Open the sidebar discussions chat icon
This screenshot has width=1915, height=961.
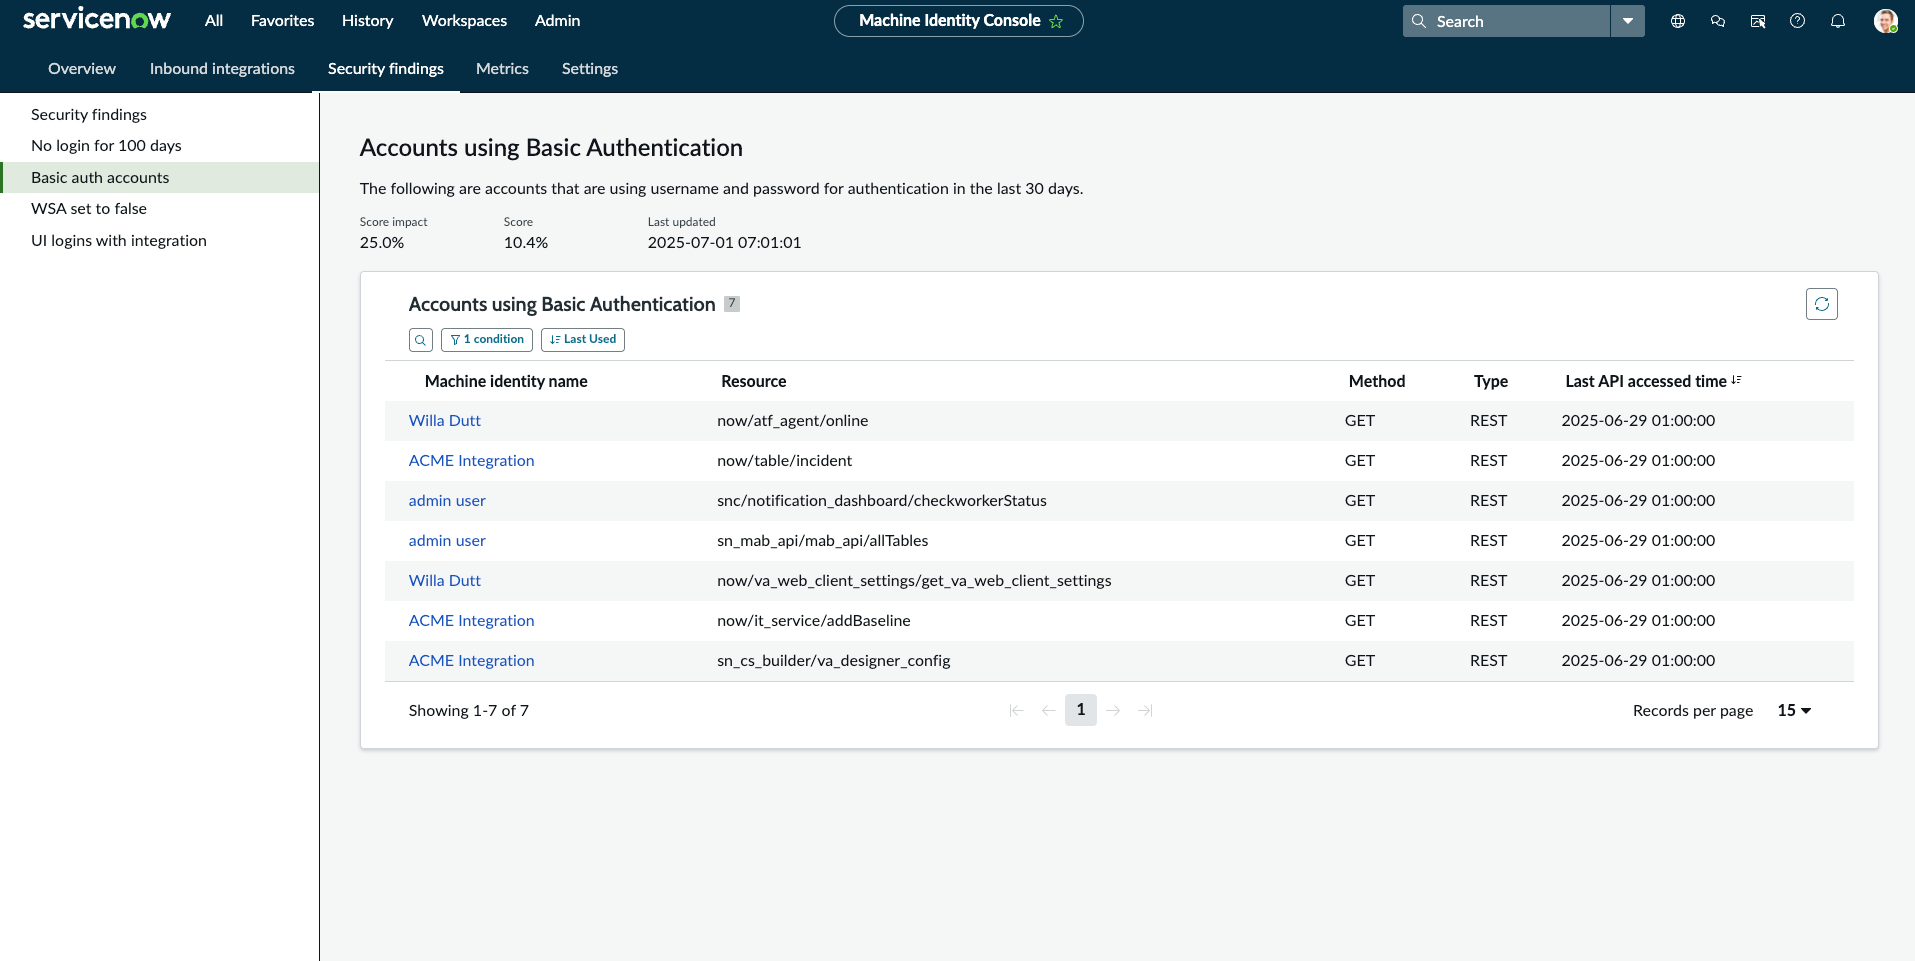click(x=1718, y=21)
